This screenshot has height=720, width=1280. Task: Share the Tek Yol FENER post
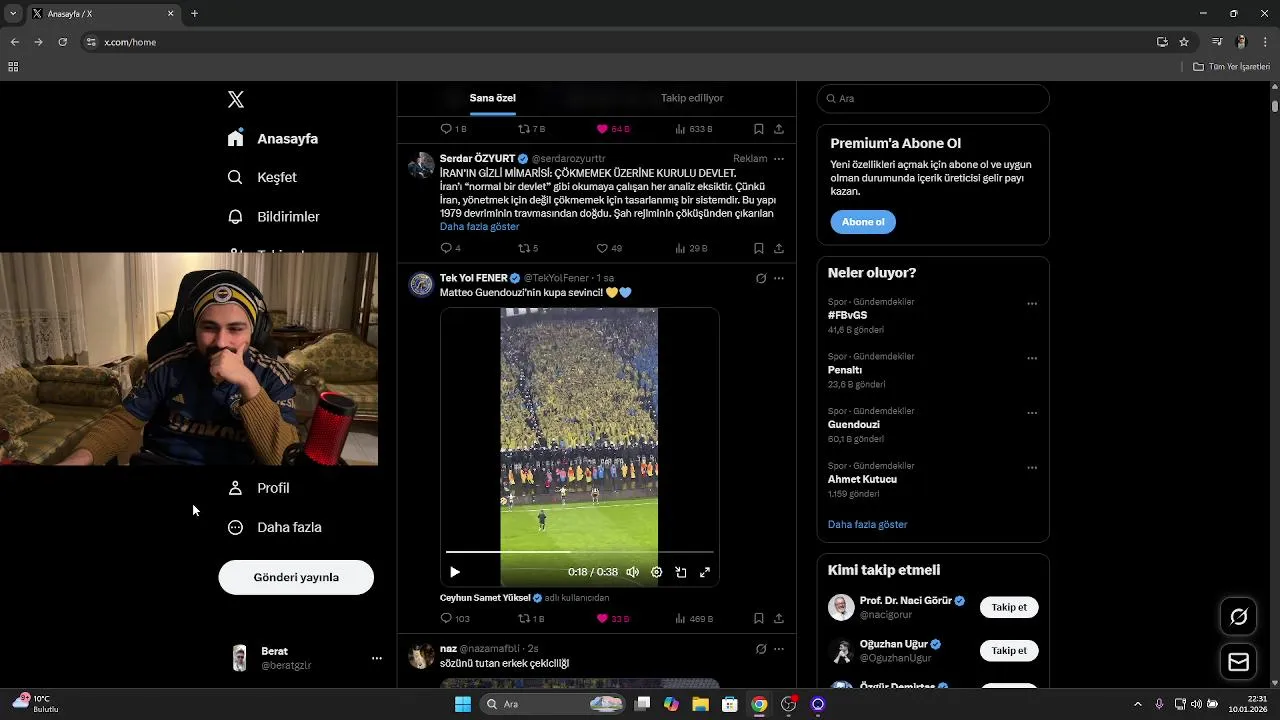pyautogui.click(x=779, y=619)
